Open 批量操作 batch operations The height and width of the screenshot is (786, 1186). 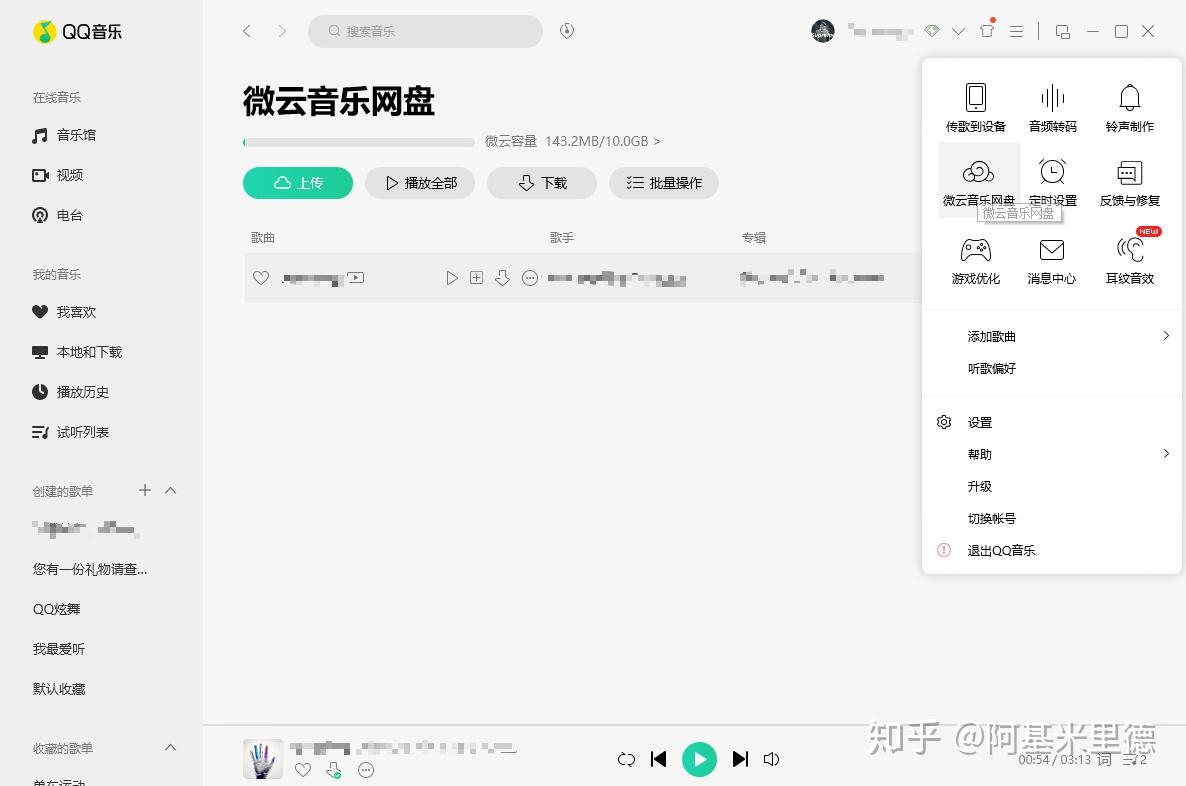click(664, 183)
